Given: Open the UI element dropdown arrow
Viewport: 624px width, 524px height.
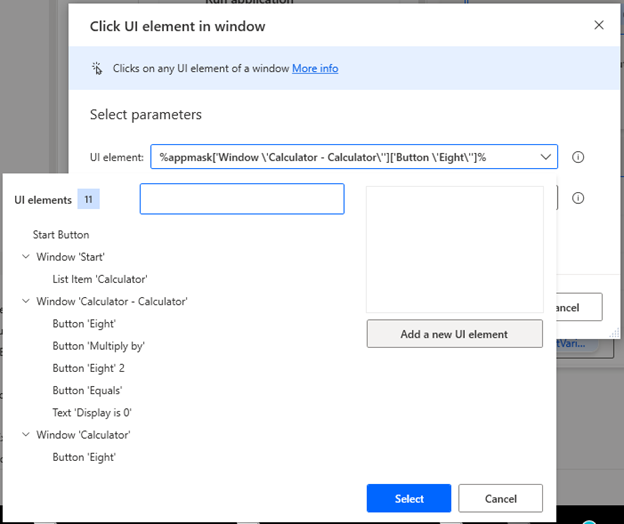Looking at the screenshot, I should point(546,157).
